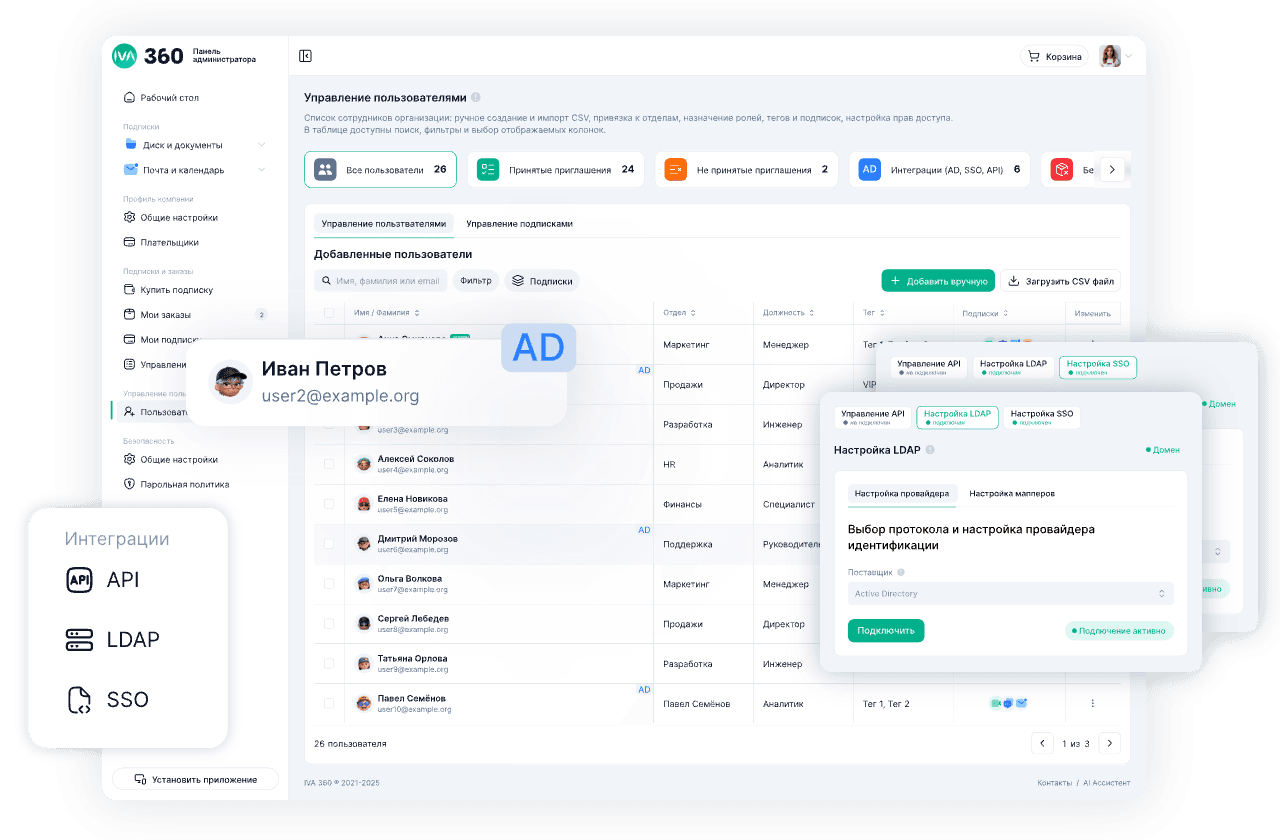Tick the checkbox for Ольга Волкова
This screenshot has width=1280, height=840.
pyautogui.click(x=329, y=584)
